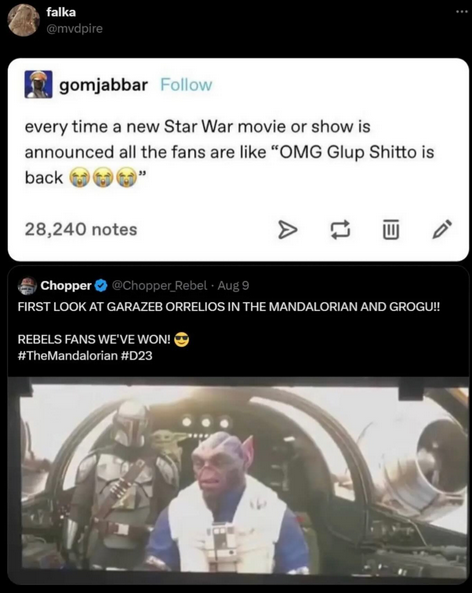Open the @Chopper_Rebel handle
Screen dimensions: 472x593
click(x=160, y=286)
